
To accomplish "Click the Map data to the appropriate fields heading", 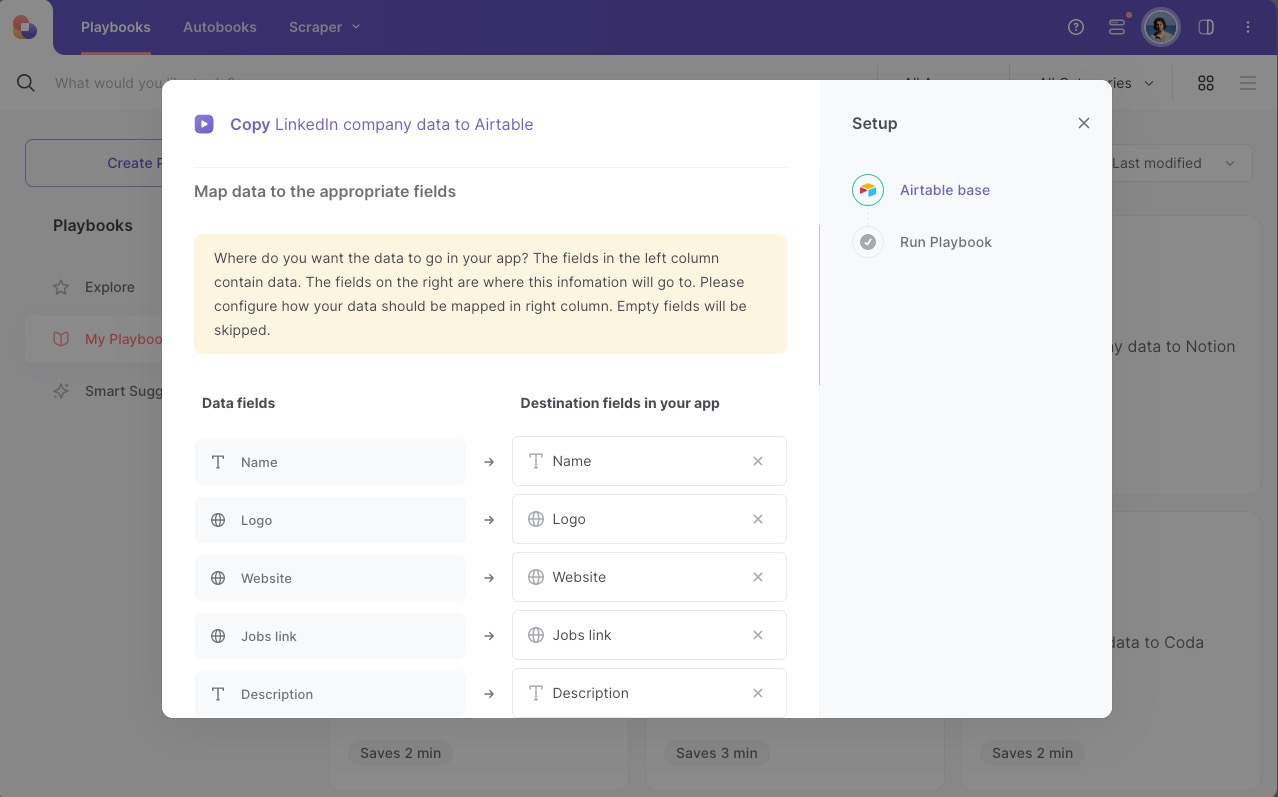I will 325,191.
